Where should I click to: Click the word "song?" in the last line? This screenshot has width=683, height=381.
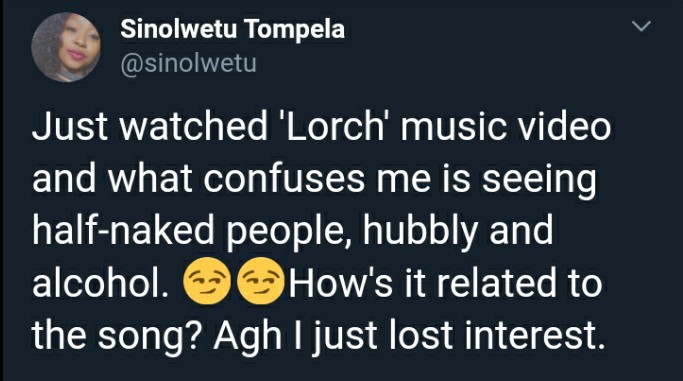(149, 337)
